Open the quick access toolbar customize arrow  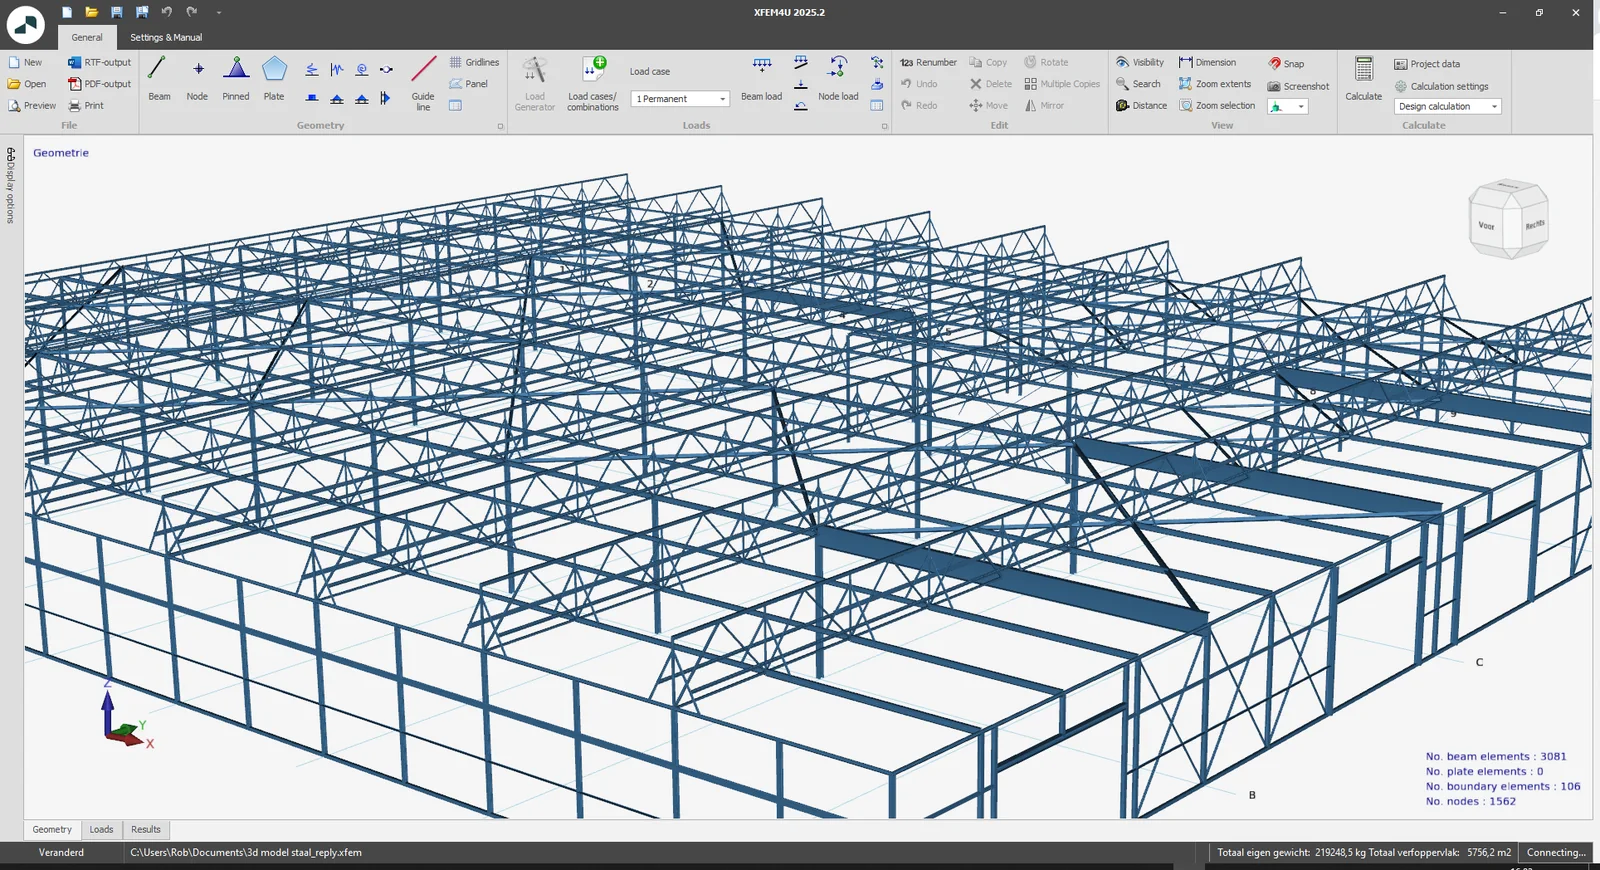tap(218, 13)
